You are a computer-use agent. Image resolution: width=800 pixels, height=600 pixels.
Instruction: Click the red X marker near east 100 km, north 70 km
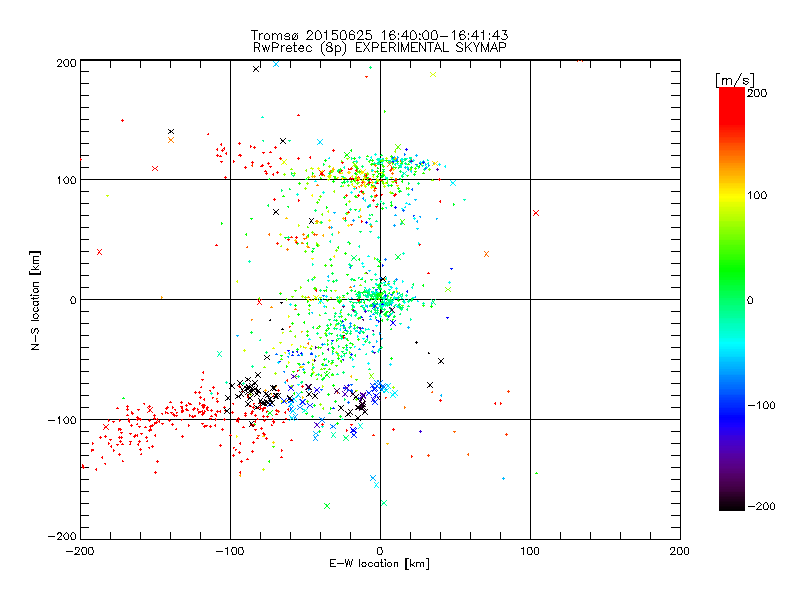(x=536, y=213)
